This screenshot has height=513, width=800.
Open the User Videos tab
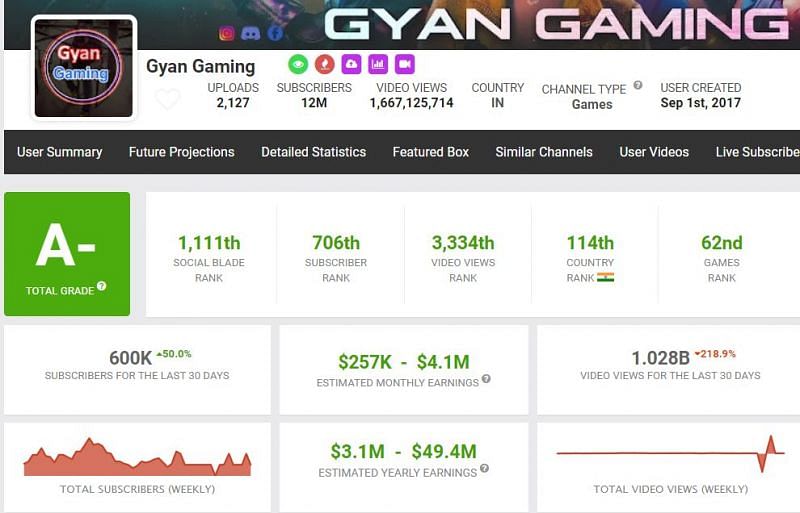[x=654, y=152]
